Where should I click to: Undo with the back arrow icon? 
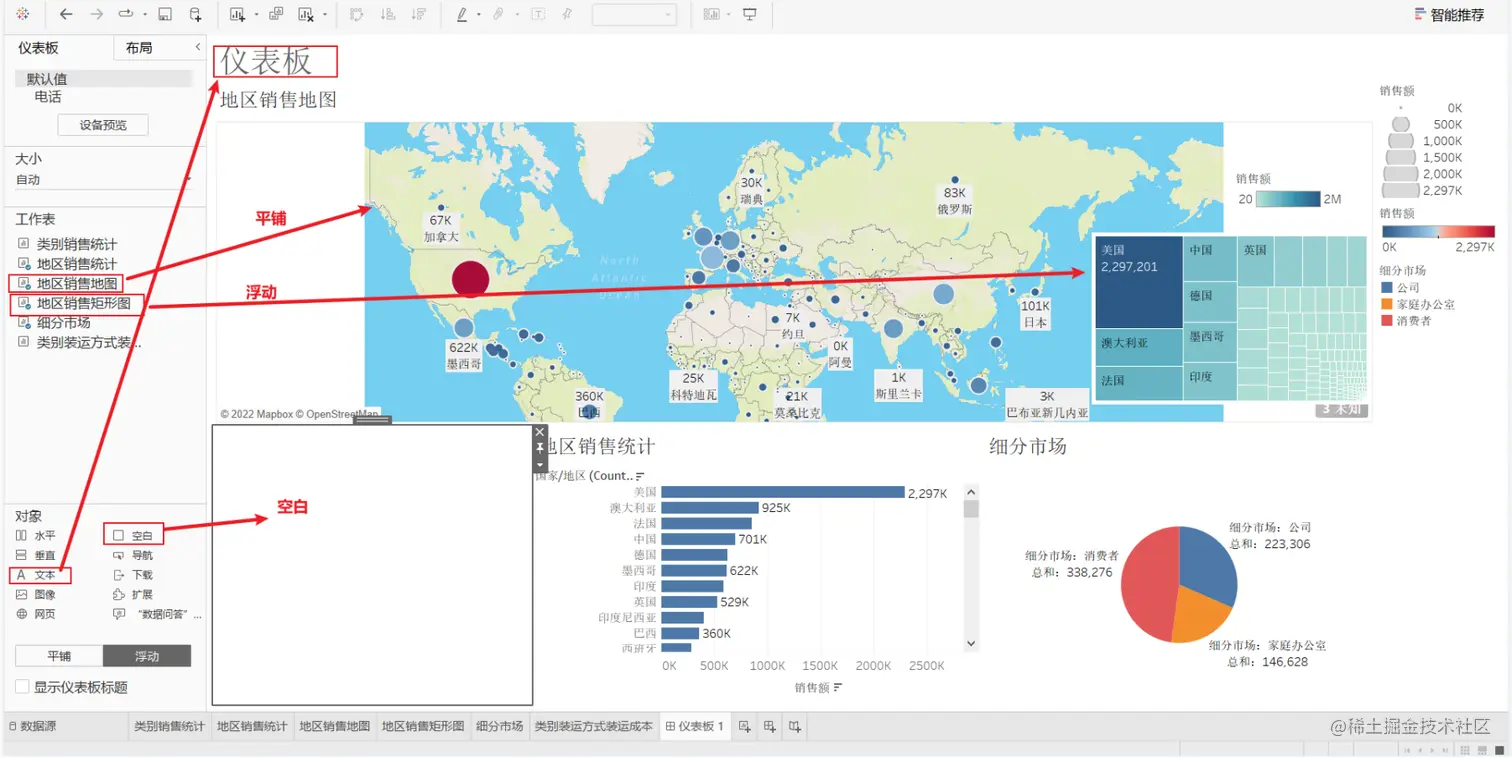coord(66,14)
